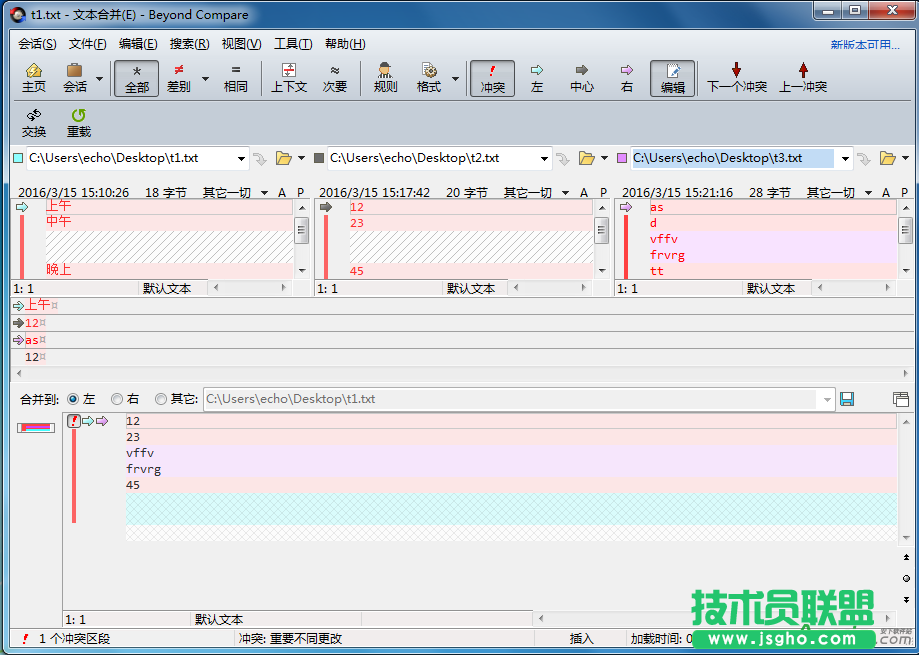Click the 格式 format icon
The width and height of the screenshot is (919, 655).
click(x=430, y=78)
